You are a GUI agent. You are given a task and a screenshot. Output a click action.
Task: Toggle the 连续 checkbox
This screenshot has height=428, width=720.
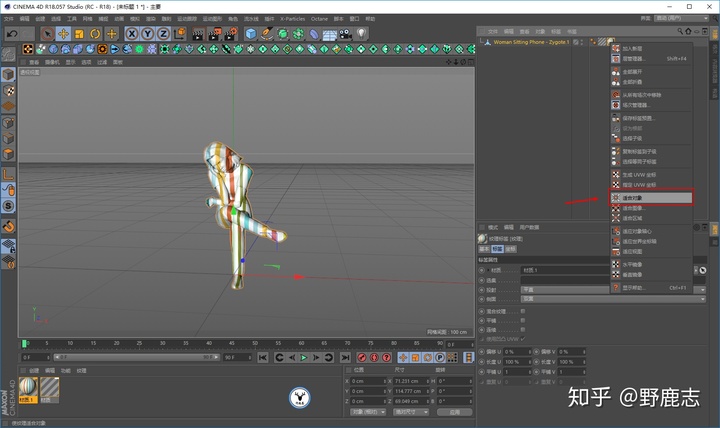[x=523, y=330]
